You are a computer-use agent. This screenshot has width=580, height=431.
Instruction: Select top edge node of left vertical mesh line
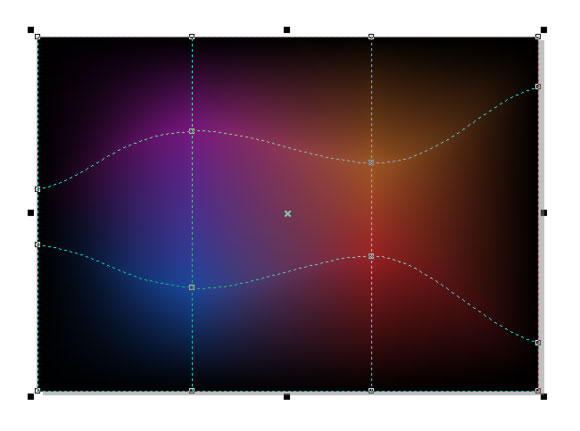point(192,37)
